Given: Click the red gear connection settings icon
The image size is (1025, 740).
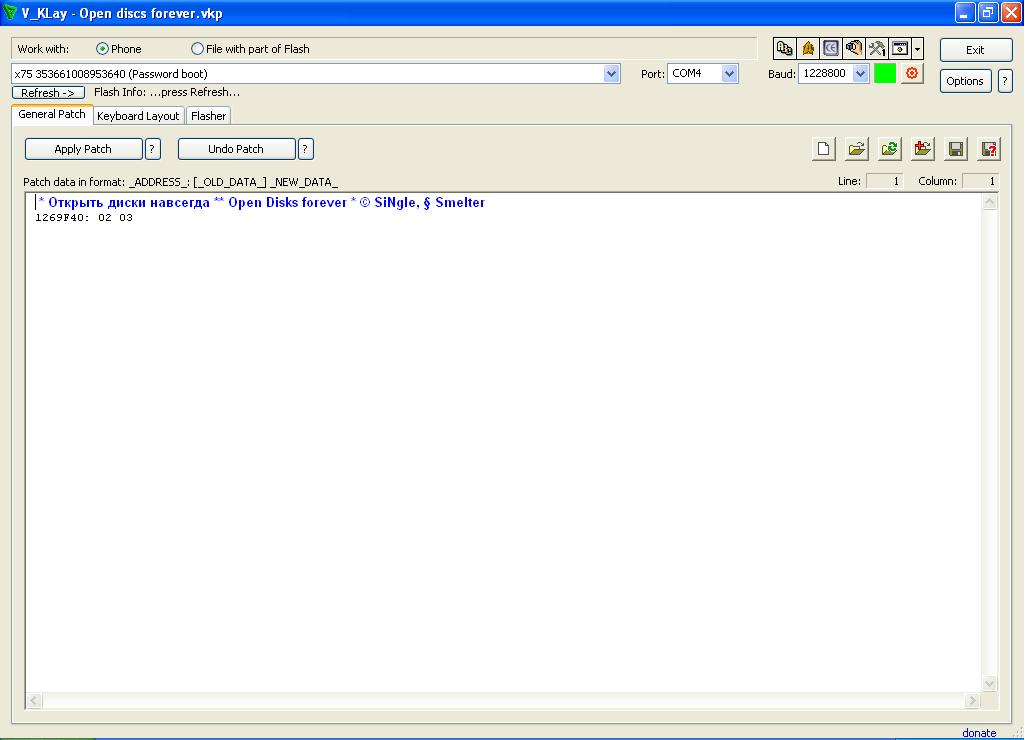Looking at the screenshot, I should (x=912, y=73).
